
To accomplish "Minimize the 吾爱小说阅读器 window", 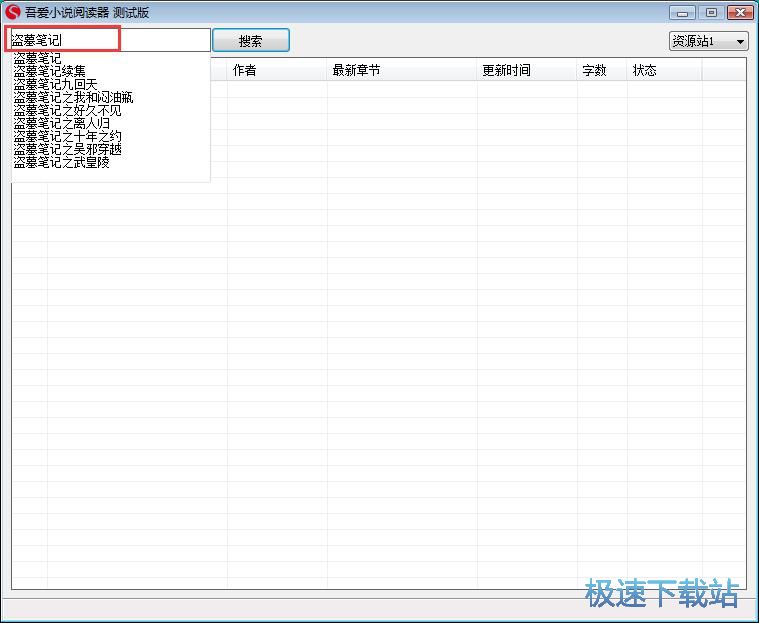I will [x=683, y=13].
